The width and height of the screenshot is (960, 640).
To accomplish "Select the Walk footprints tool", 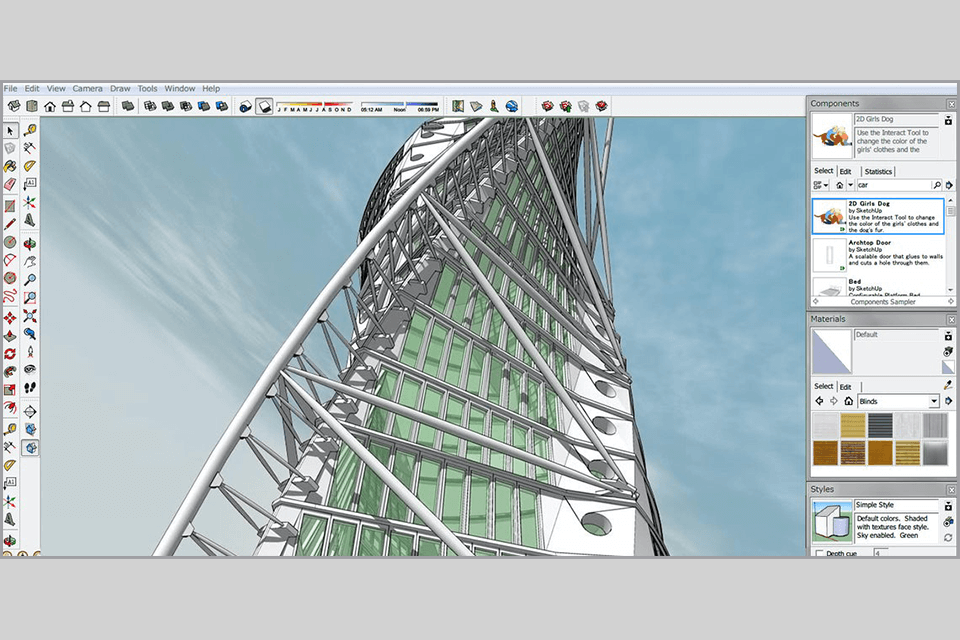I will point(30,388).
